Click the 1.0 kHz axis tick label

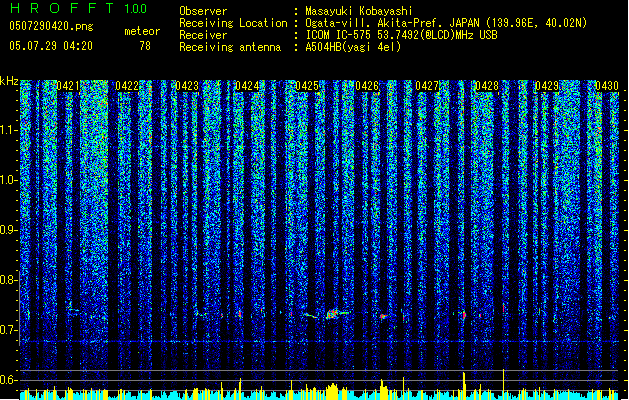coord(9,180)
